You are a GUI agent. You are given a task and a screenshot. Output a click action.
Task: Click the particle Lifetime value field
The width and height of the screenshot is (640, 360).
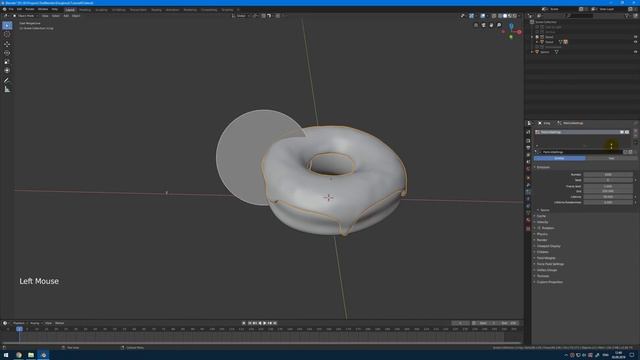coord(608,197)
